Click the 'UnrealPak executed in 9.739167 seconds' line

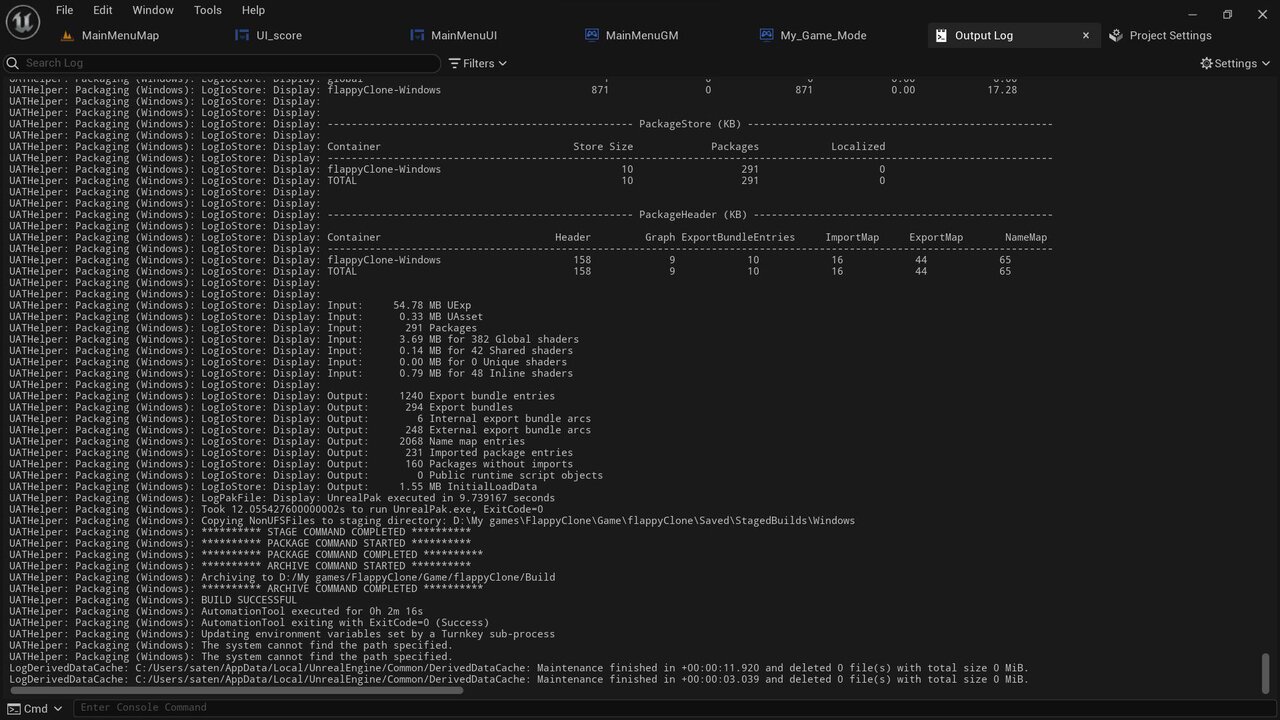pyautogui.click(x=282, y=498)
